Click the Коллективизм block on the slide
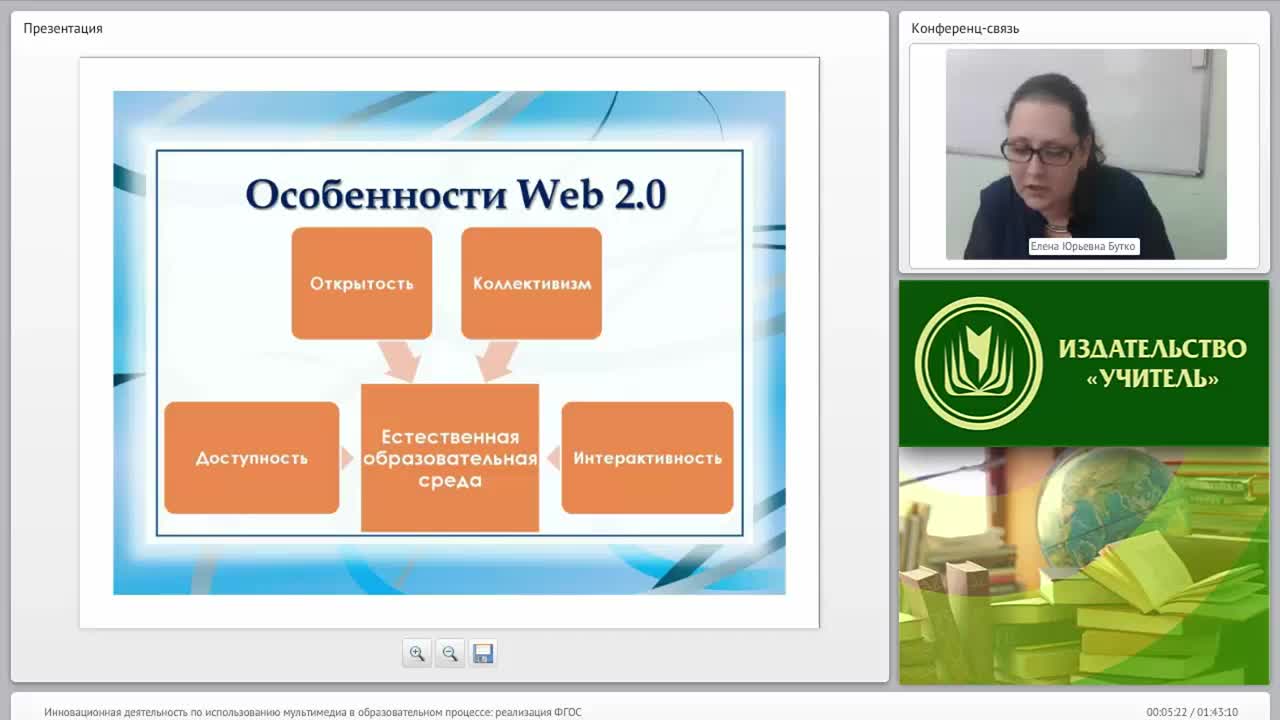The image size is (1280, 720). 531,283
